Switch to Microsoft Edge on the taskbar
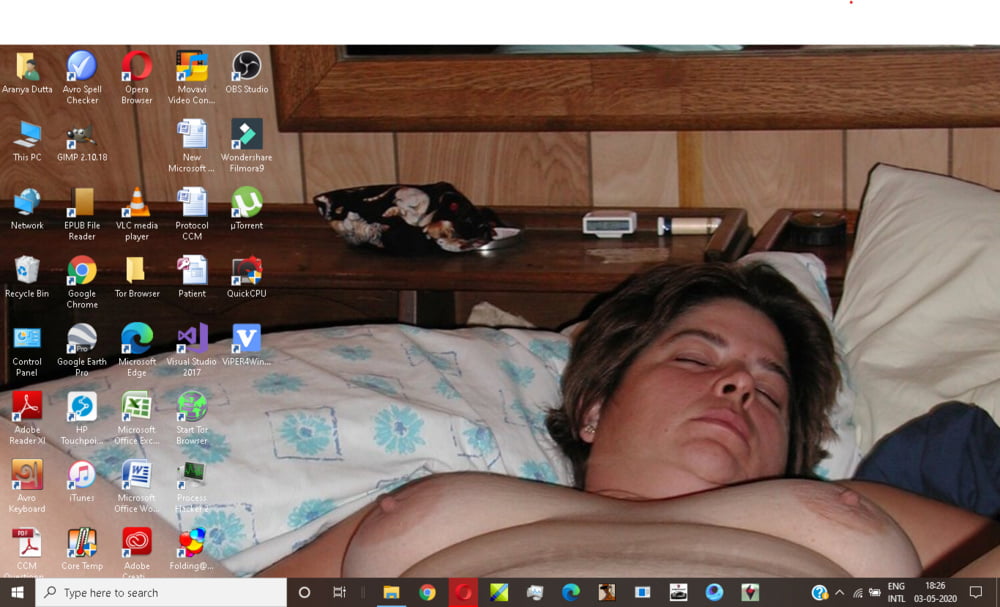Image resolution: width=1000 pixels, height=607 pixels. (570, 592)
